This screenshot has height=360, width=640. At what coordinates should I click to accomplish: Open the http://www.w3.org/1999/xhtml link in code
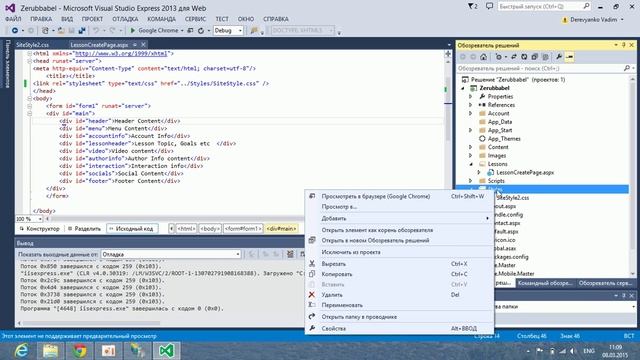pos(121,53)
